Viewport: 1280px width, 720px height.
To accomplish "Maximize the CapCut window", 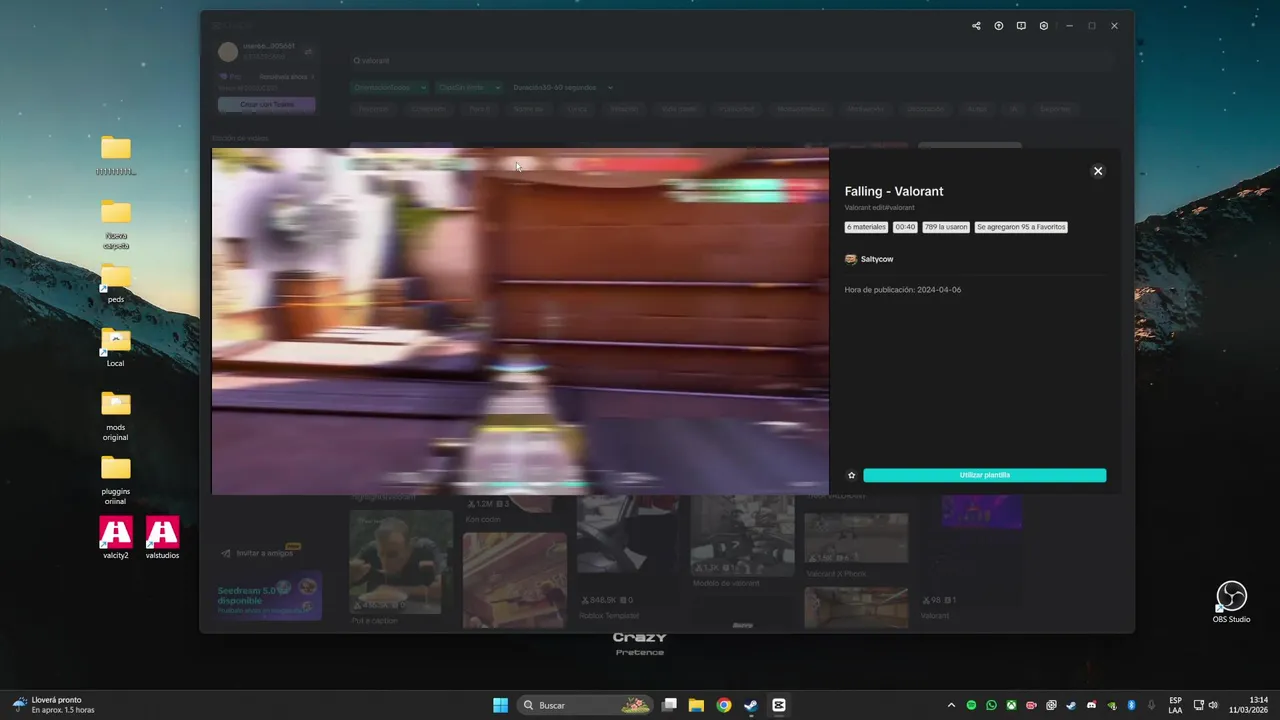I will [x=1092, y=26].
